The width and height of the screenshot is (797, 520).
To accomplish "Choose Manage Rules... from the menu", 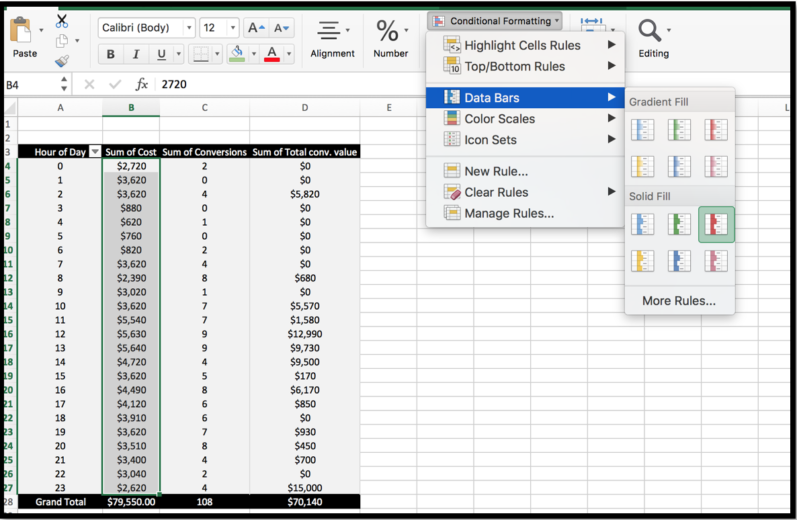I will tap(525, 213).
